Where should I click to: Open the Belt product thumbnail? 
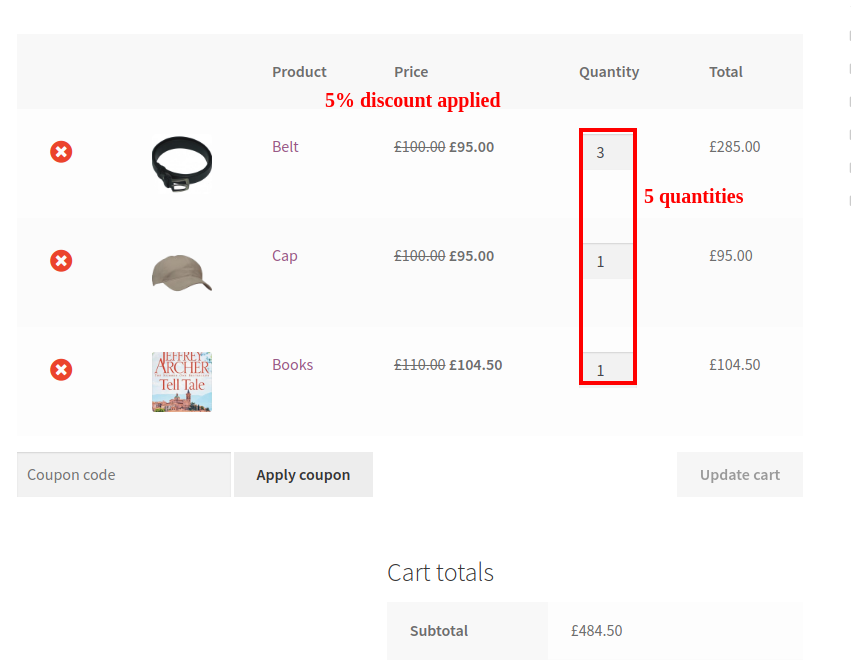tap(182, 164)
